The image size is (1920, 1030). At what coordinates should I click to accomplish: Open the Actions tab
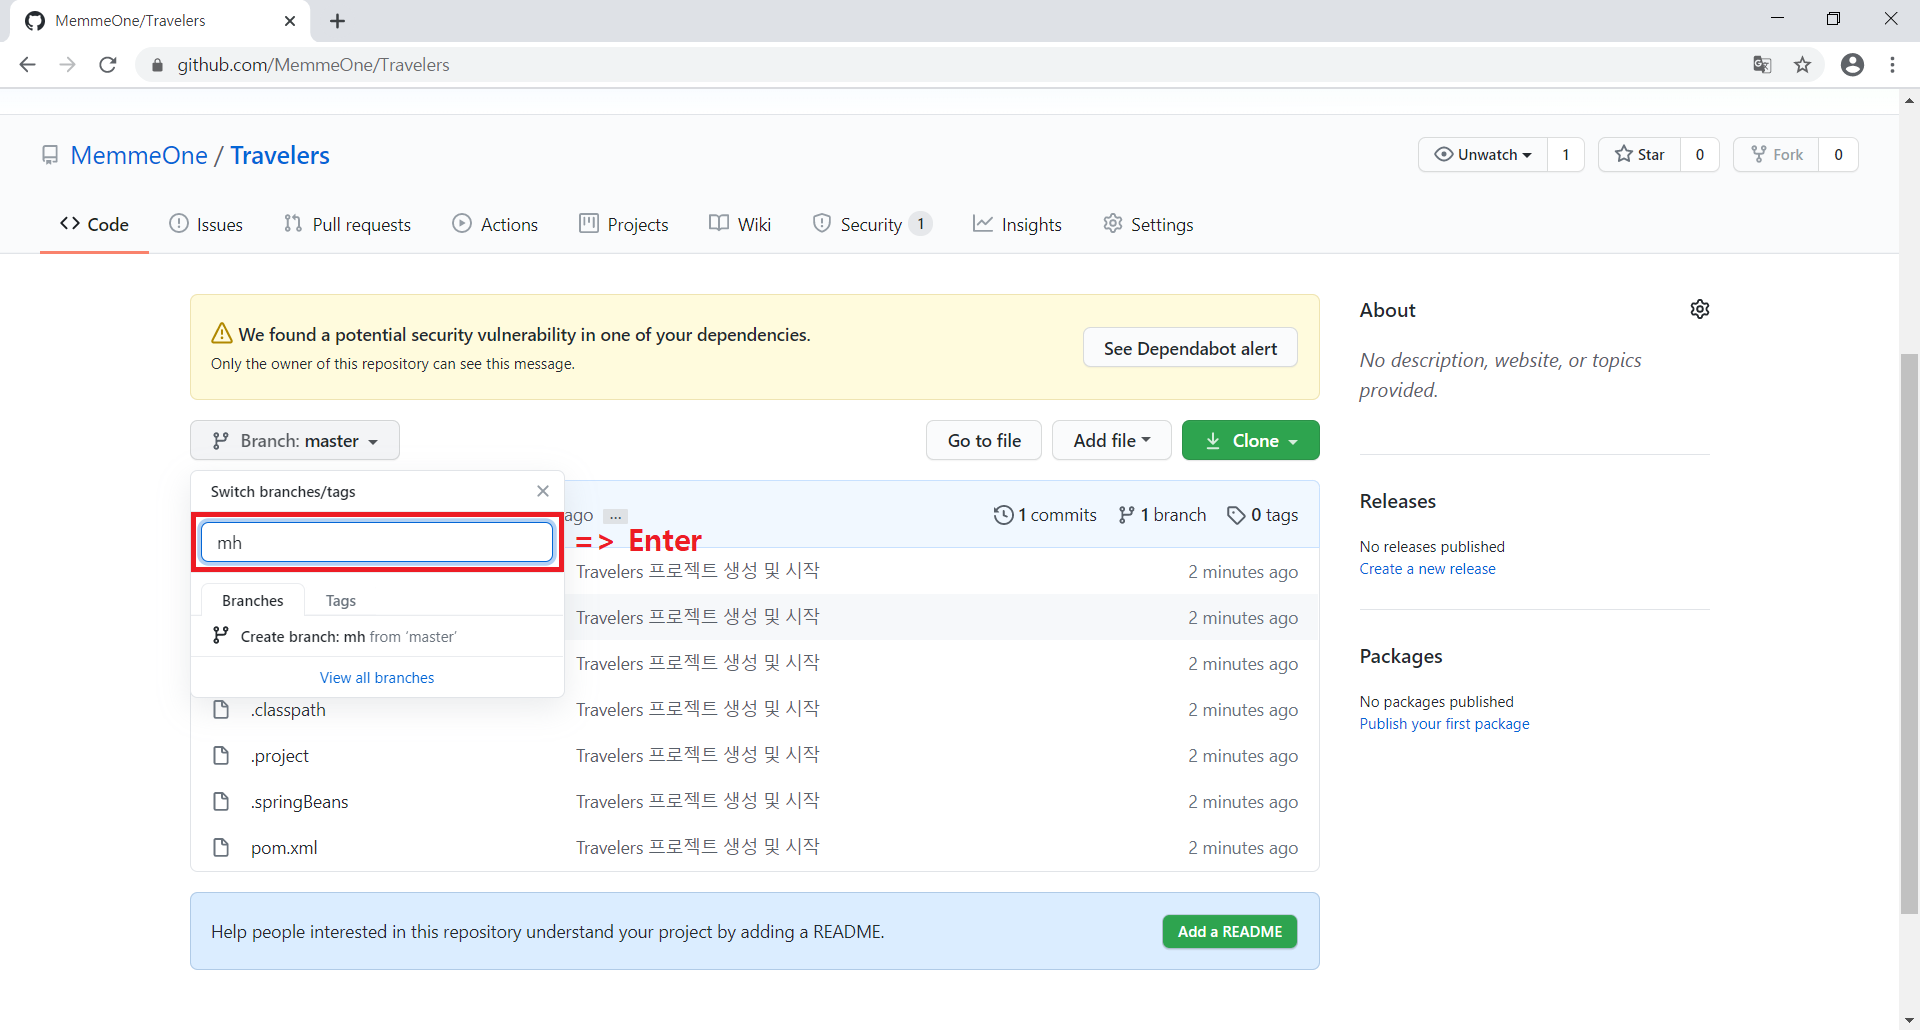click(495, 225)
